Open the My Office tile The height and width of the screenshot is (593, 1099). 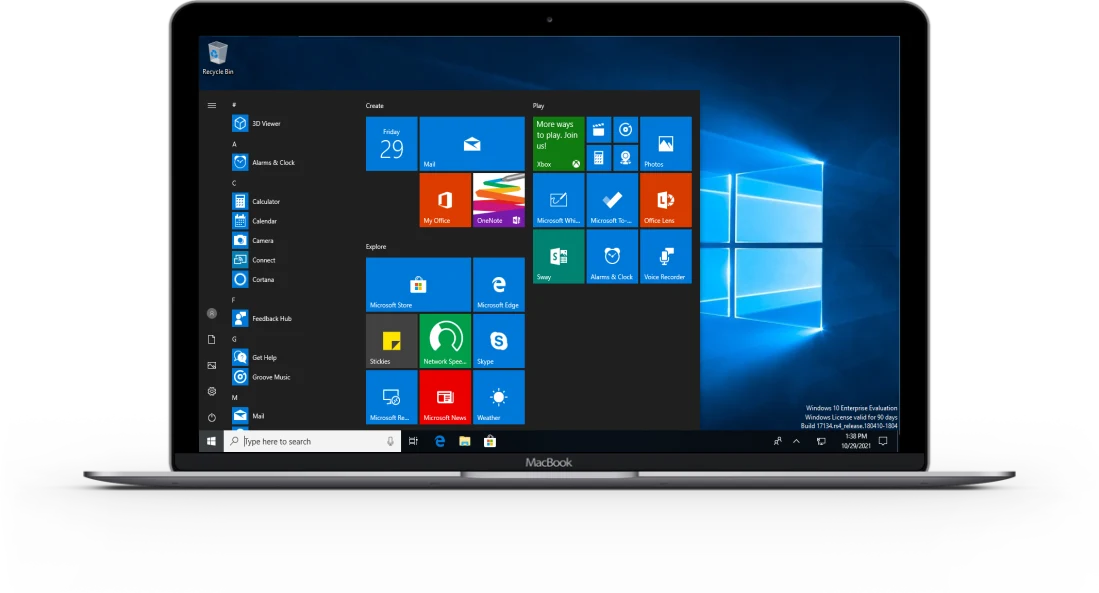(445, 200)
